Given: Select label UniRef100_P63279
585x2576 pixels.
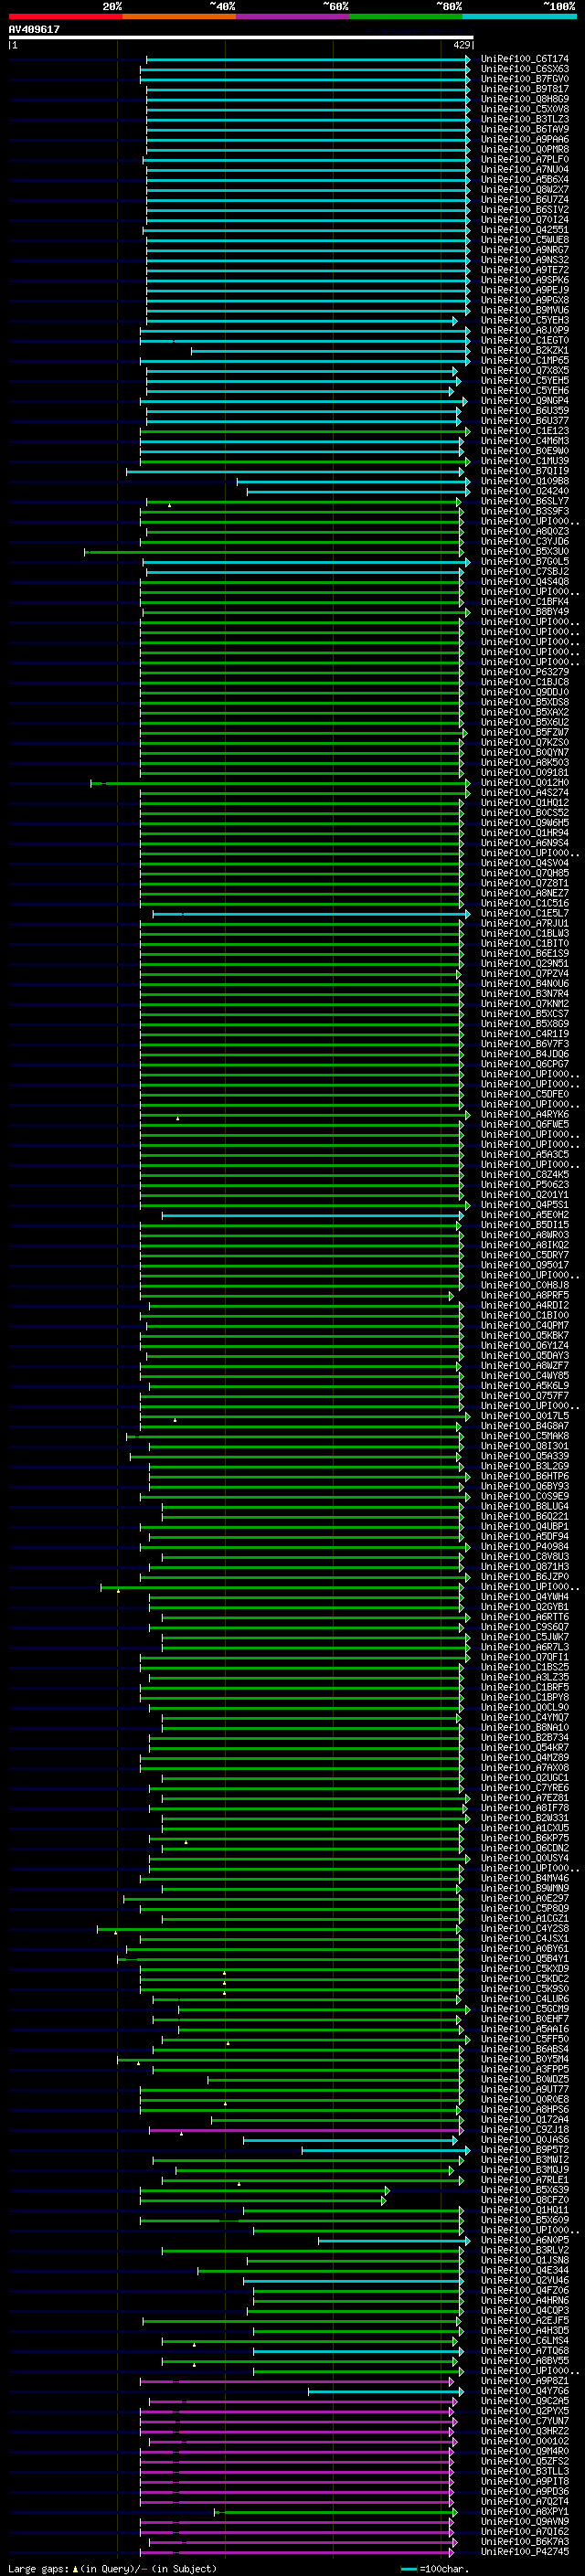Looking at the screenshot, I should point(525,672).
